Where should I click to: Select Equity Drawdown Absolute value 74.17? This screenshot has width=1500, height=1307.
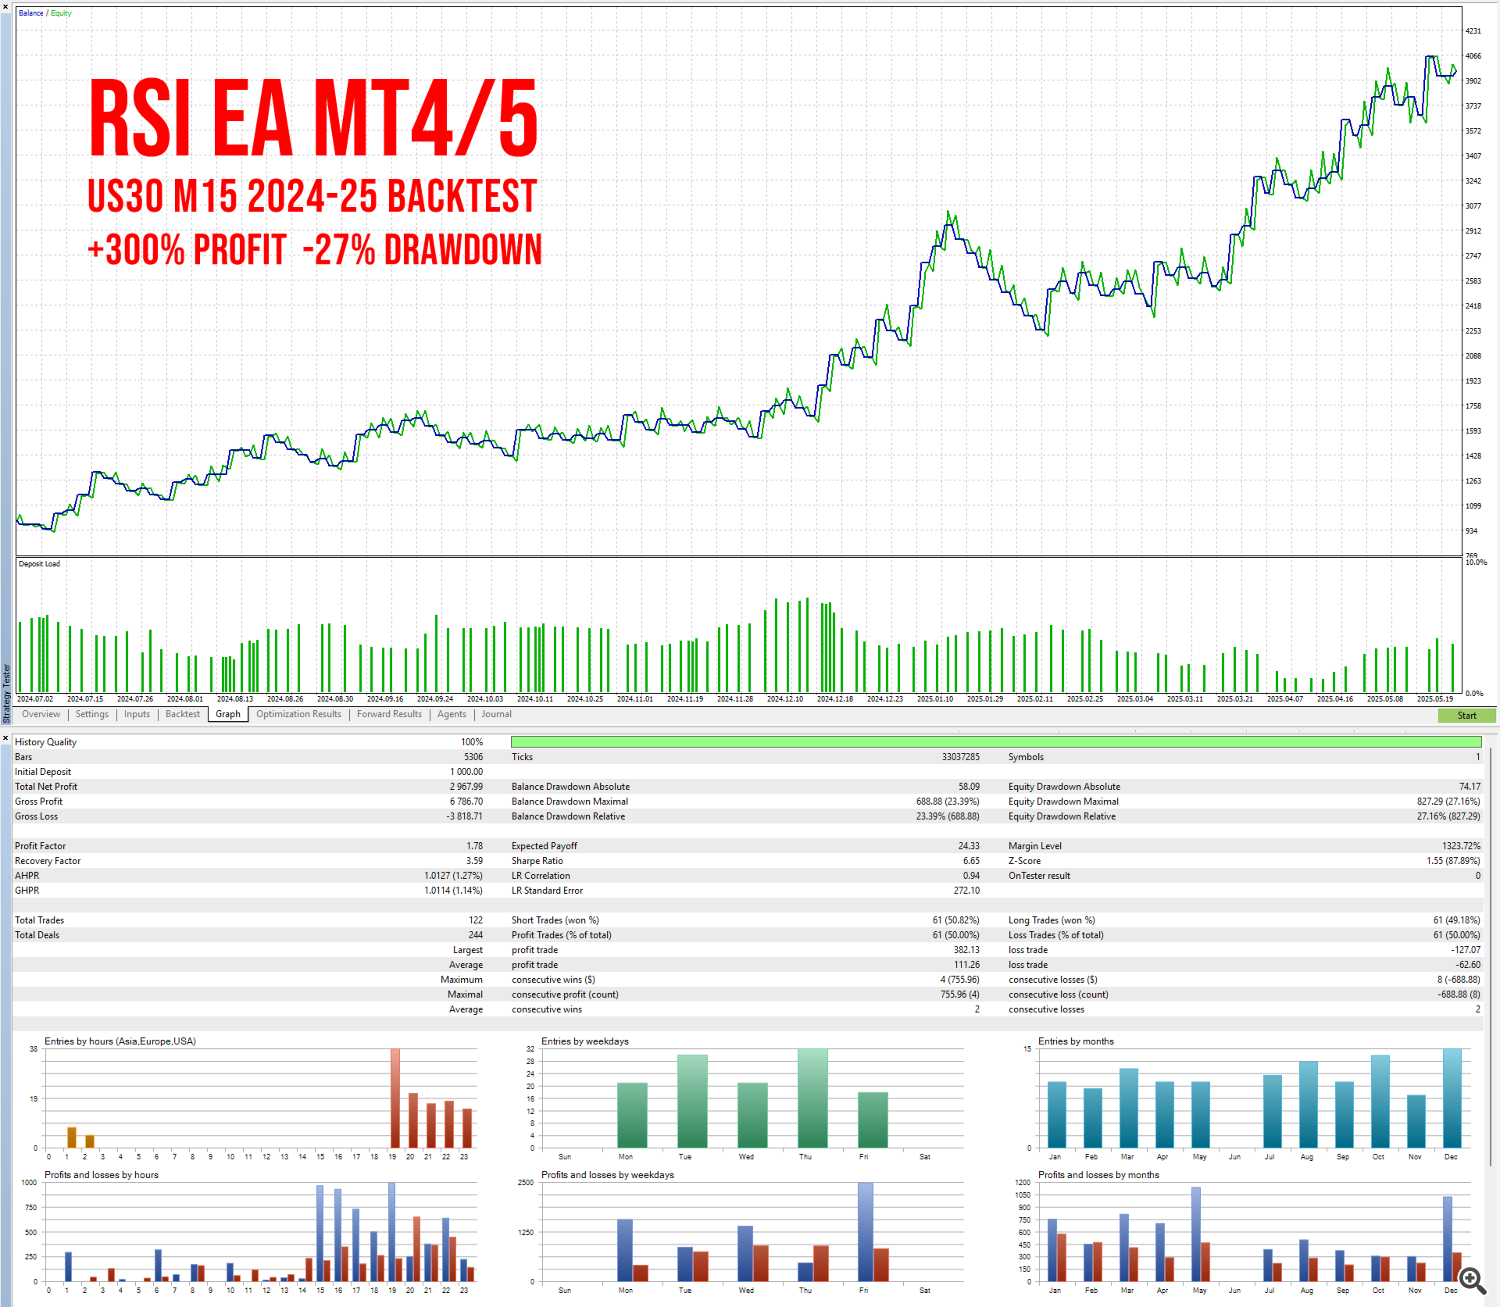coord(1470,787)
